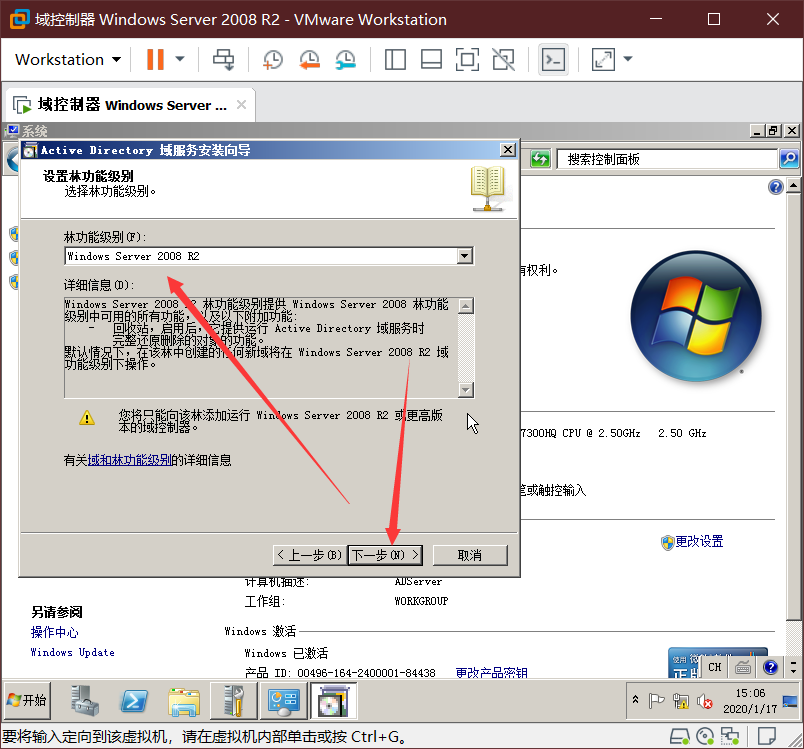This screenshot has height=749, width=804.
Task: Click the 取消 button in wizard
Action: click(470, 555)
